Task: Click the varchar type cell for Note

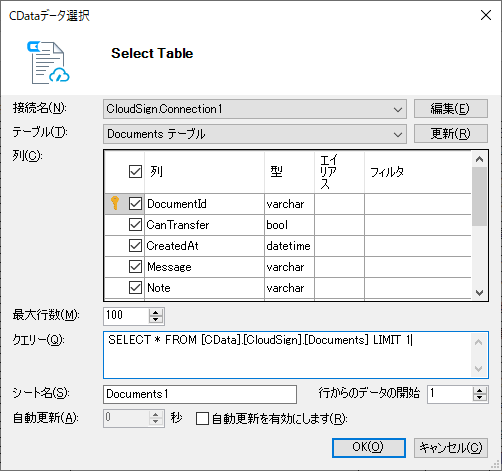Action: (289, 288)
